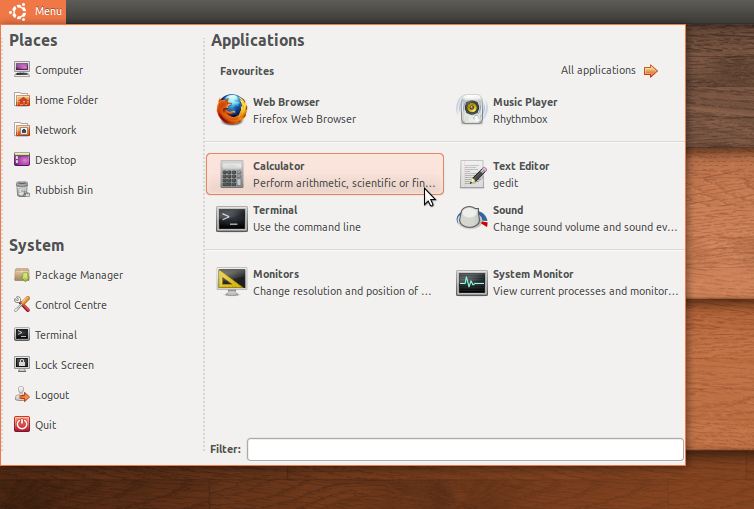Launch System Monitor icon
The width and height of the screenshot is (754, 509).
coord(472,282)
